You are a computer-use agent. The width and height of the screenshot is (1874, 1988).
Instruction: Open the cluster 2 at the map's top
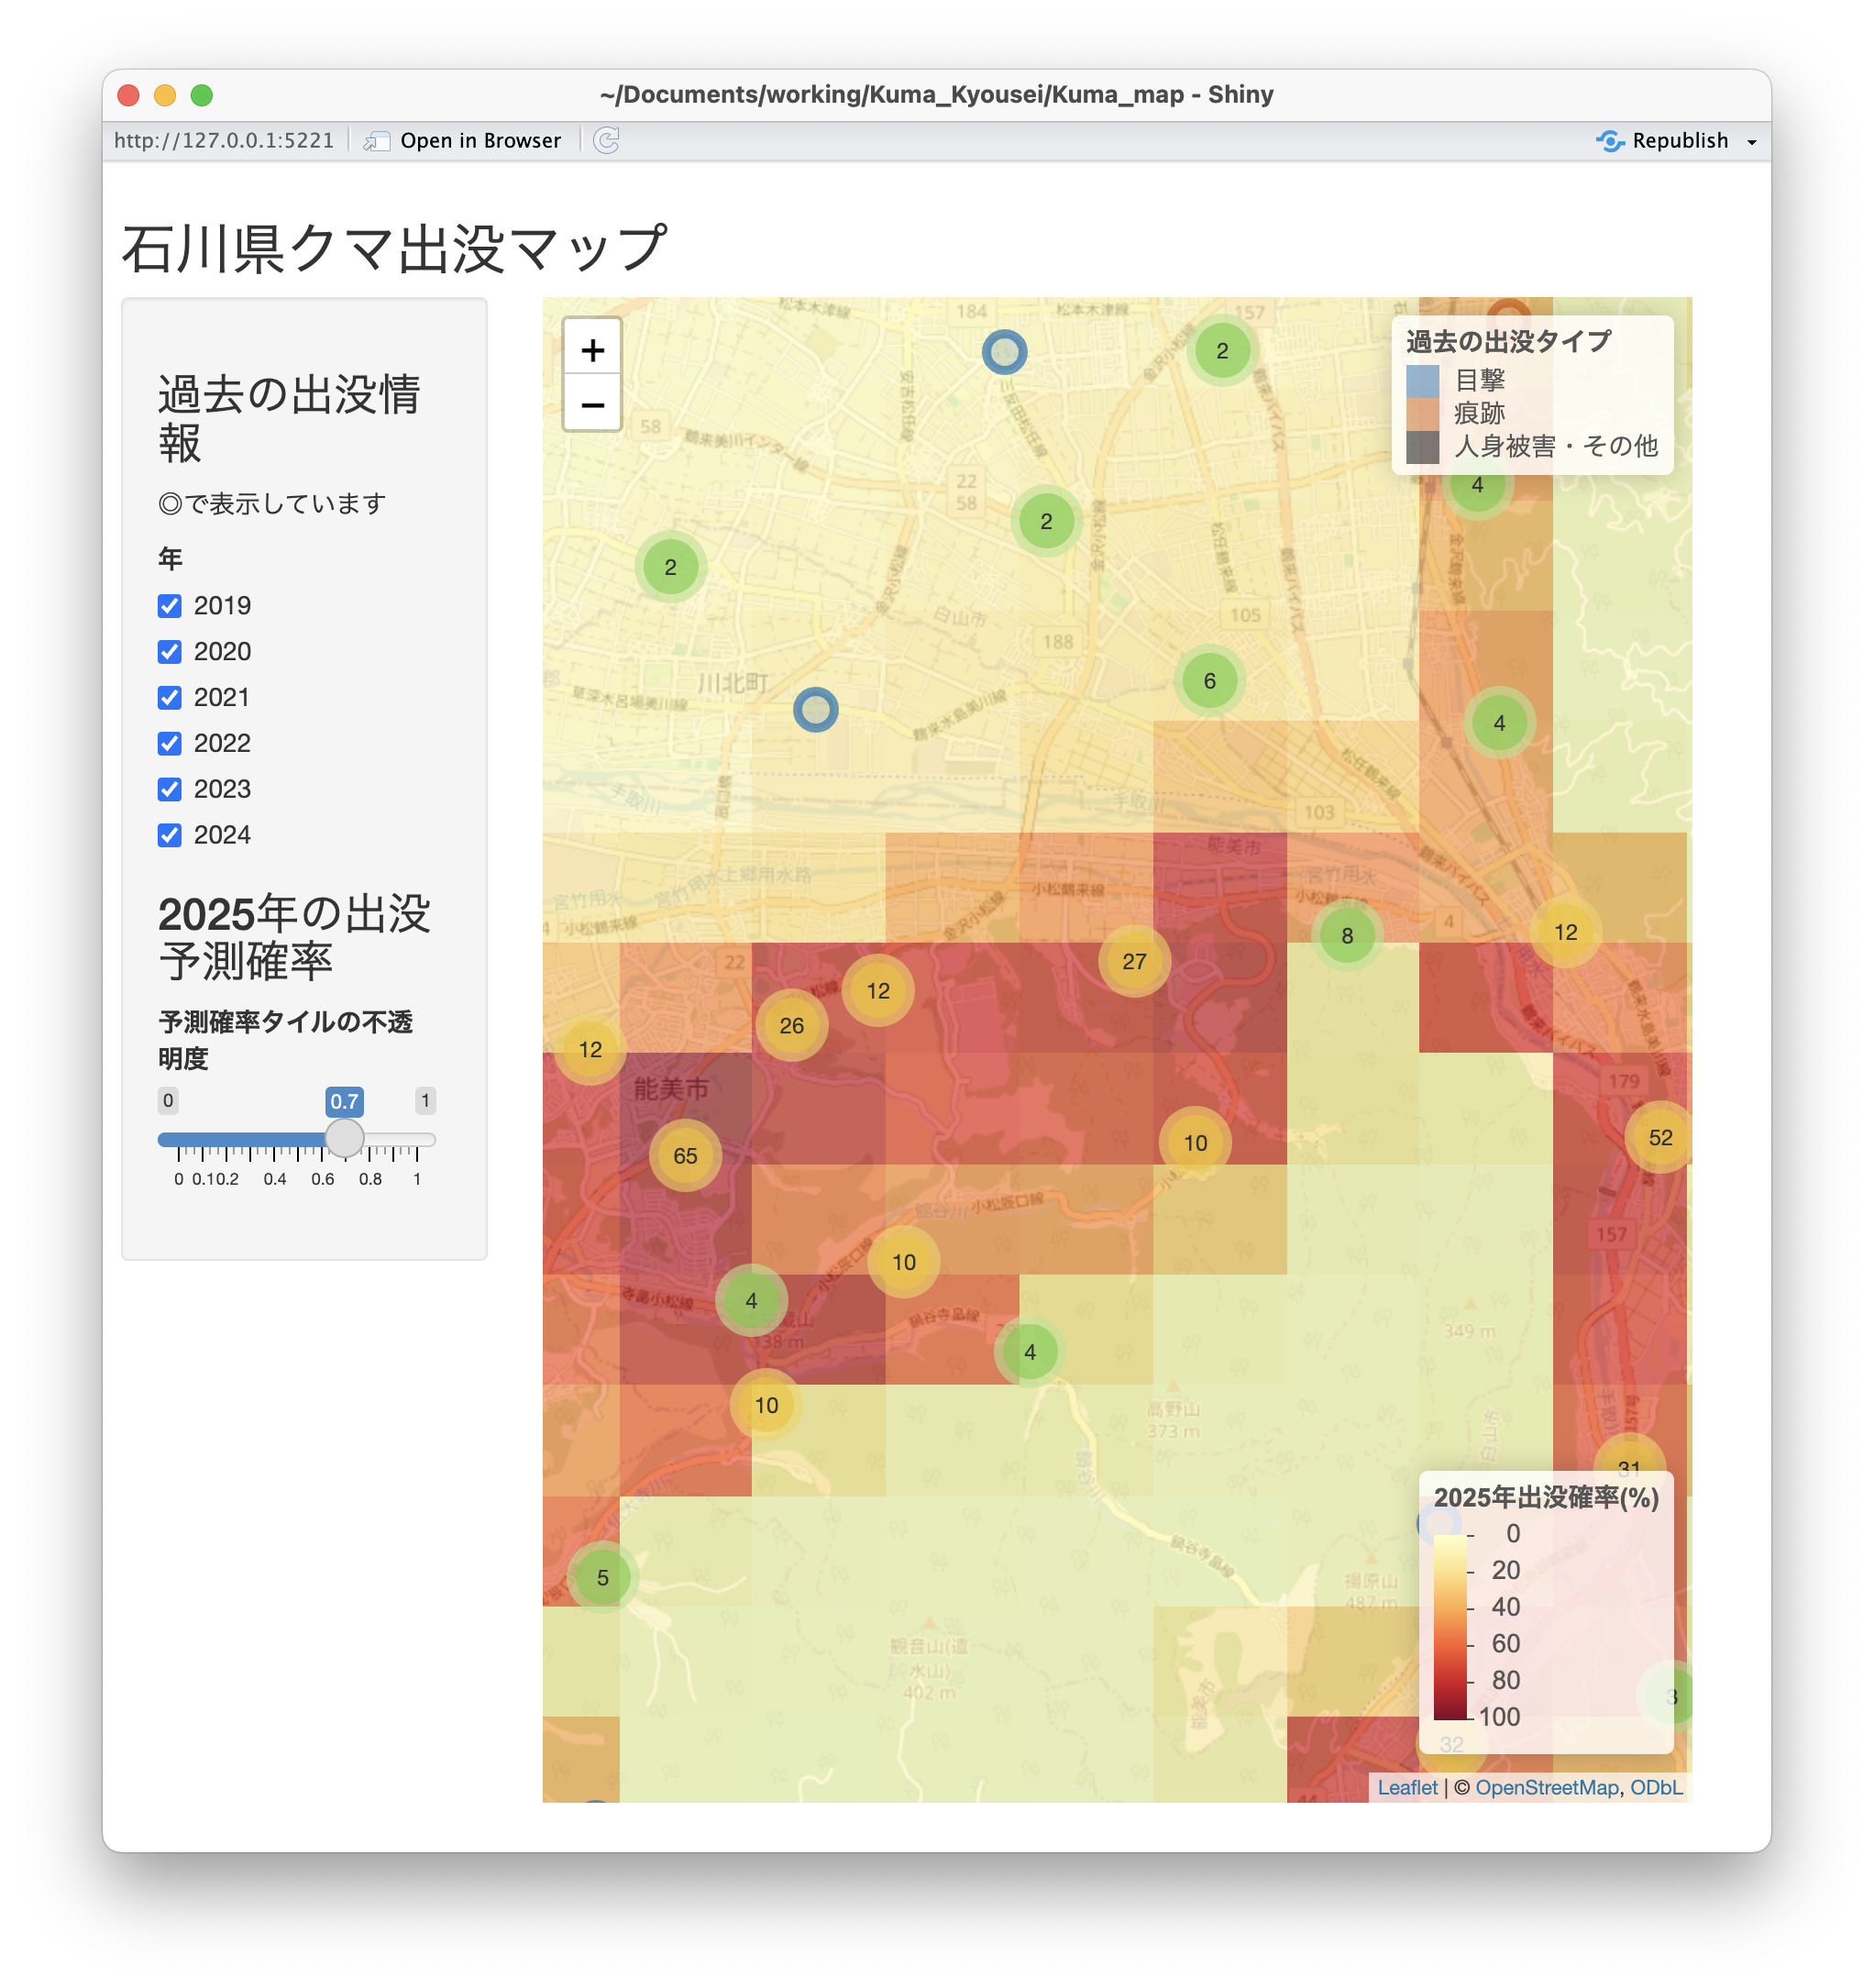point(1221,350)
